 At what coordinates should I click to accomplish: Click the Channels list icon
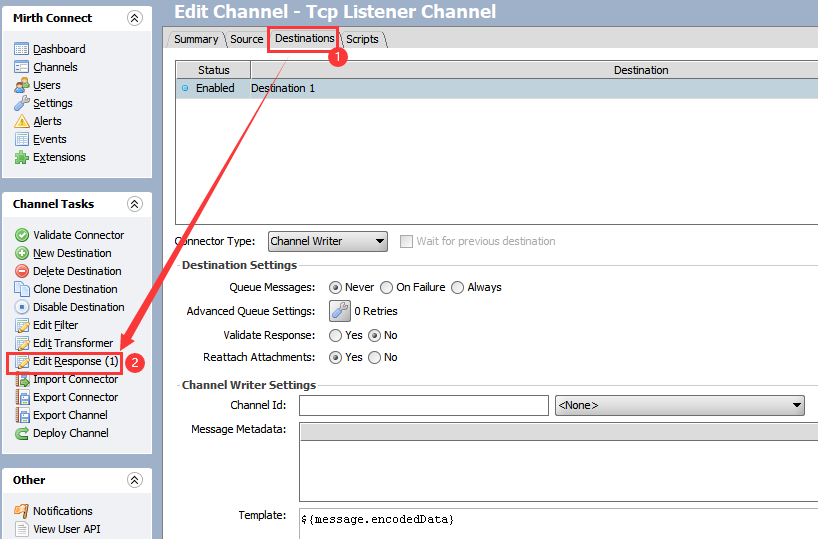click(x=21, y=67)
